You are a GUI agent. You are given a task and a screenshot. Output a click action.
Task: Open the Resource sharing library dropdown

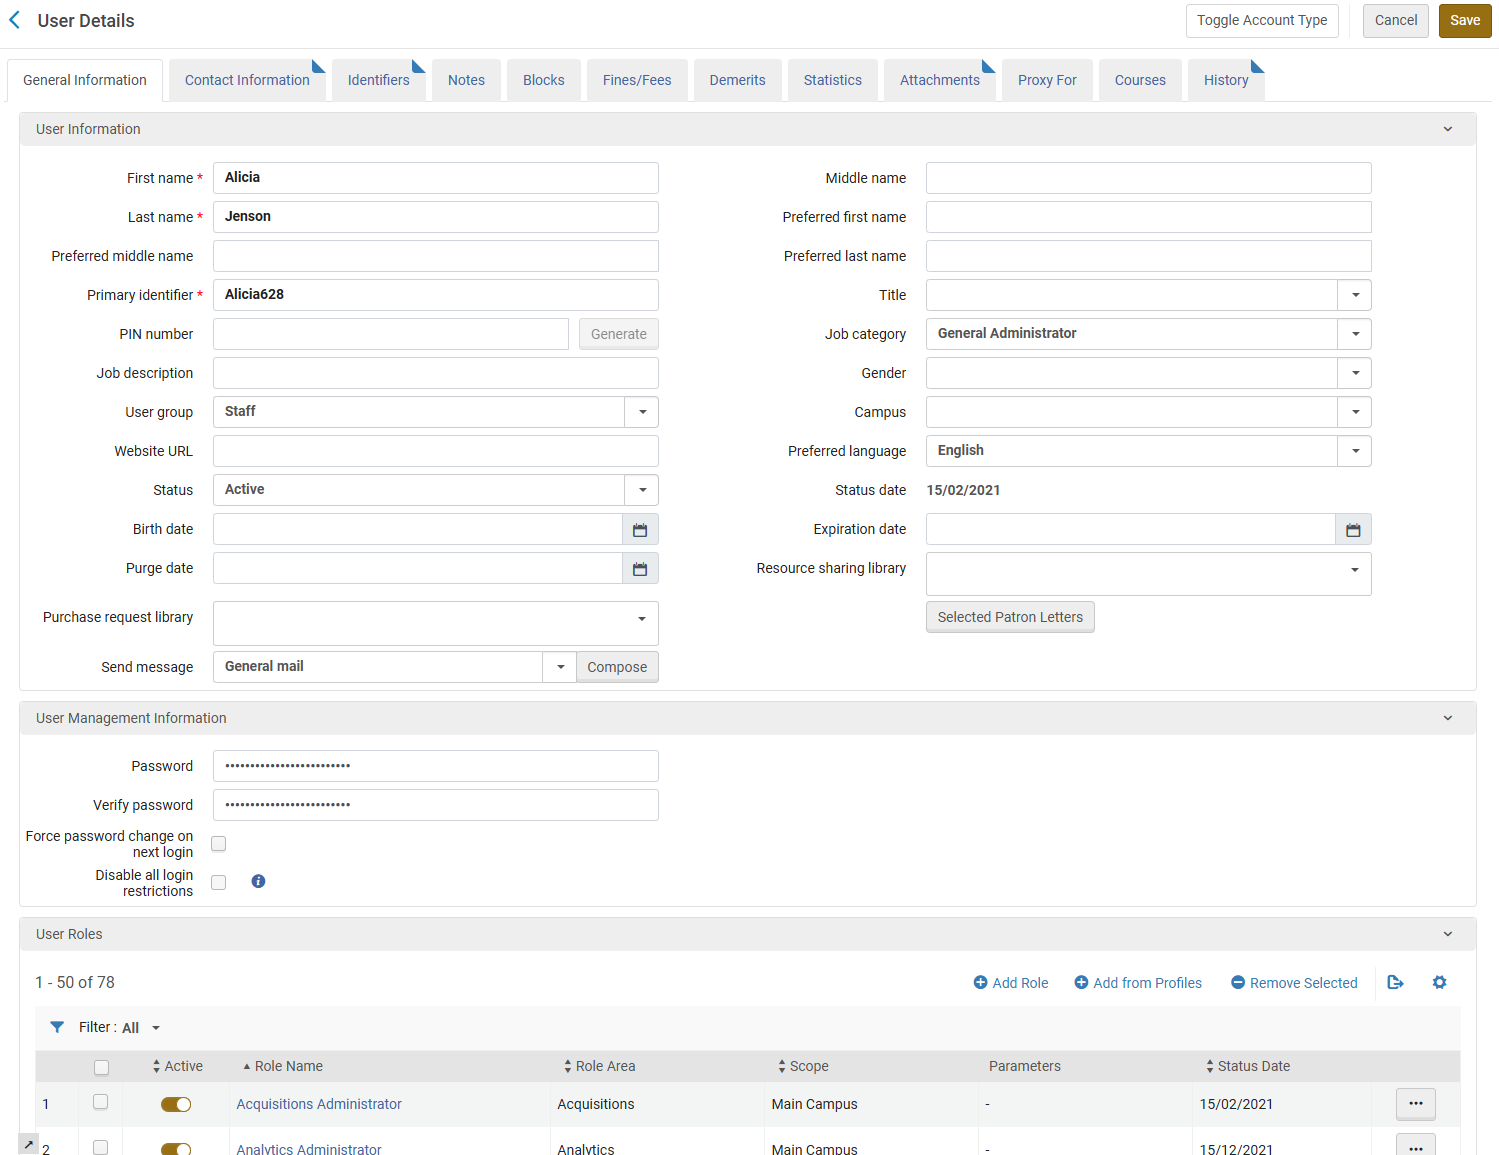[x=1149, y=574]
